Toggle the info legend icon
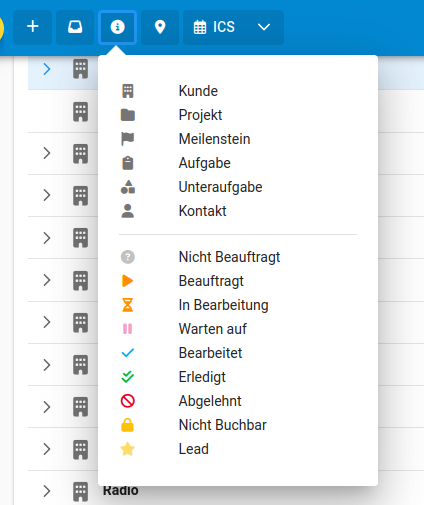The height and width of the screenshot is (505, 424). click(117, 27)
